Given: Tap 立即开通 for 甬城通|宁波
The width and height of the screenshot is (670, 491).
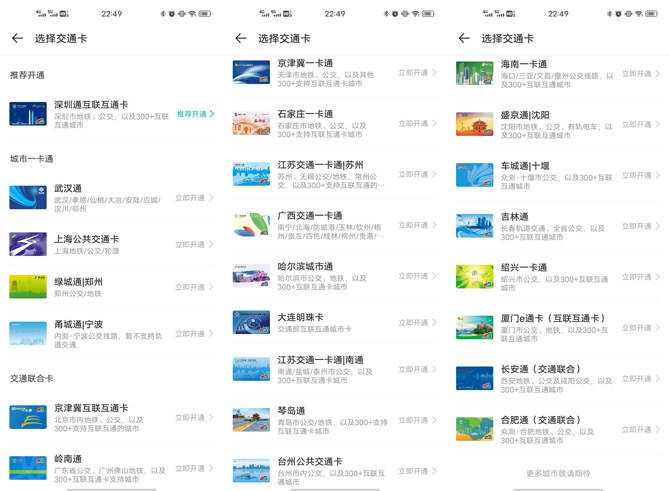Looking at the screenshot, I should [194, 334].
